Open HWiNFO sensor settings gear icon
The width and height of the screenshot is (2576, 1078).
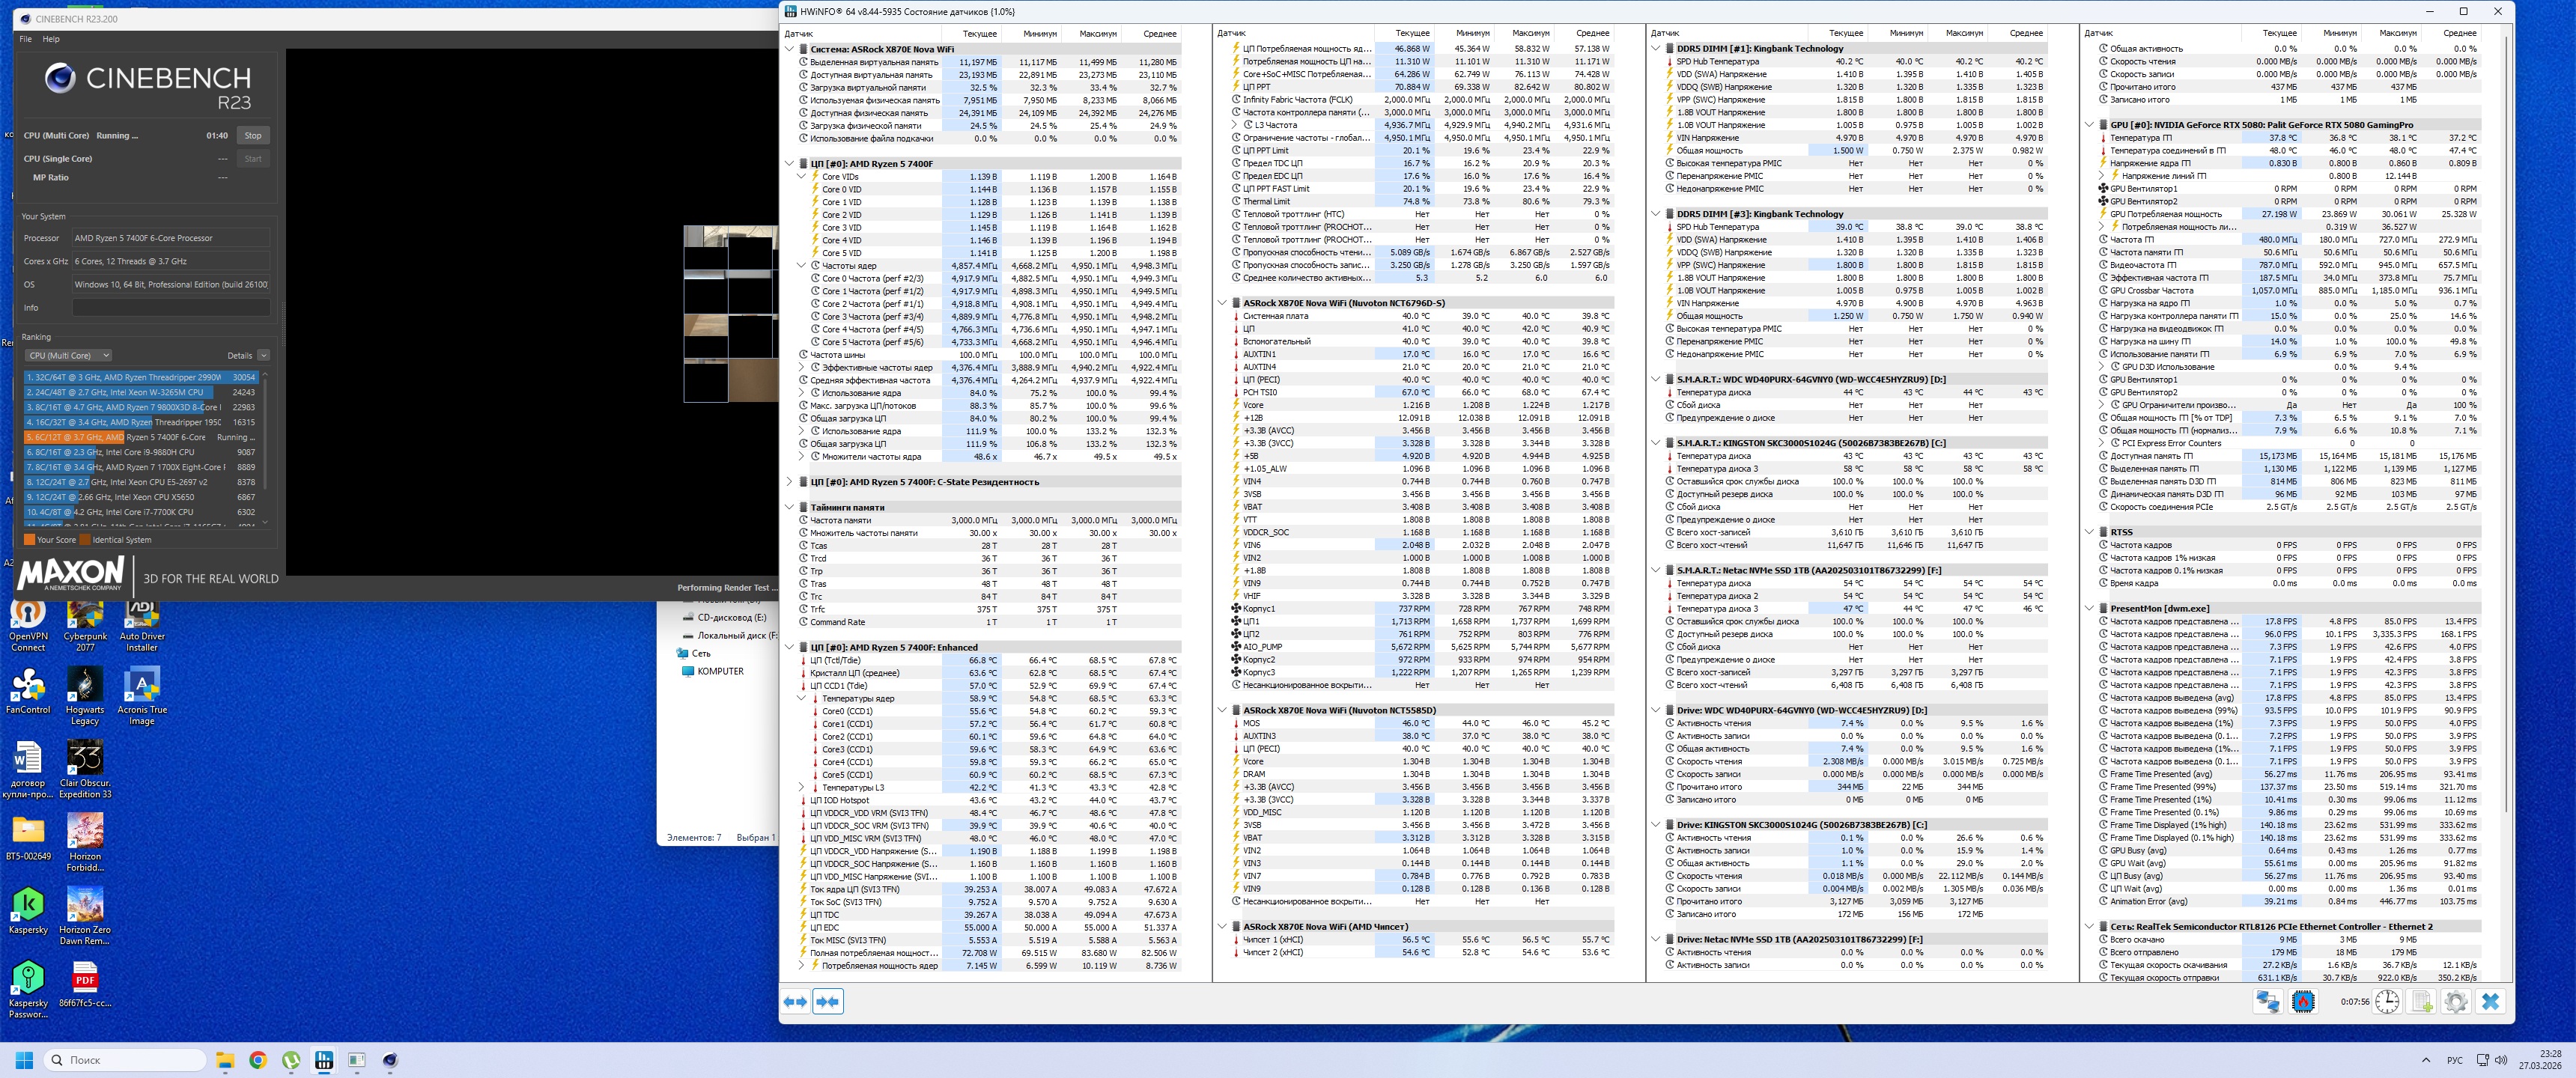2455,1001
